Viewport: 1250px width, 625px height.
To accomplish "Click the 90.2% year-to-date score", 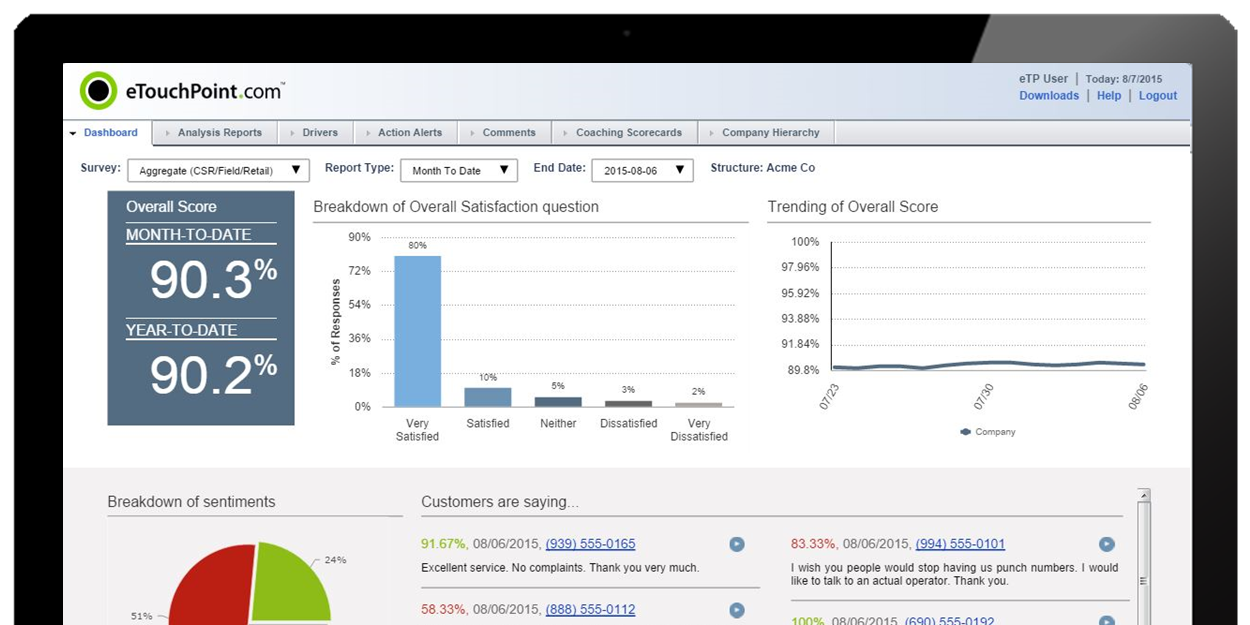I will tap(213, 375).
